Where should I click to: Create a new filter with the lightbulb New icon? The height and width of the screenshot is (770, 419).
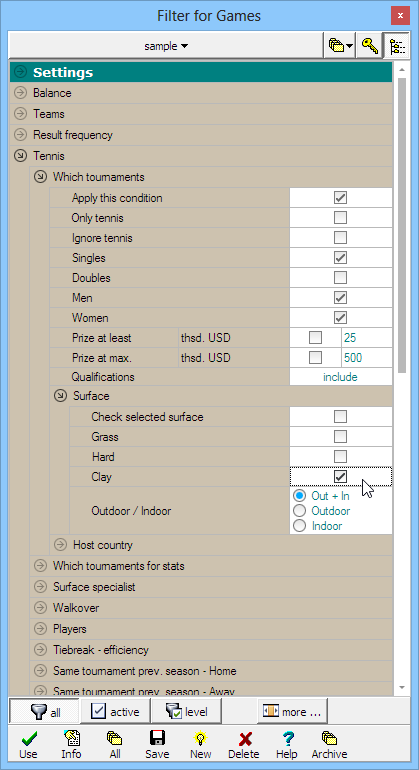pyautogui.click(x=200, y=738)
